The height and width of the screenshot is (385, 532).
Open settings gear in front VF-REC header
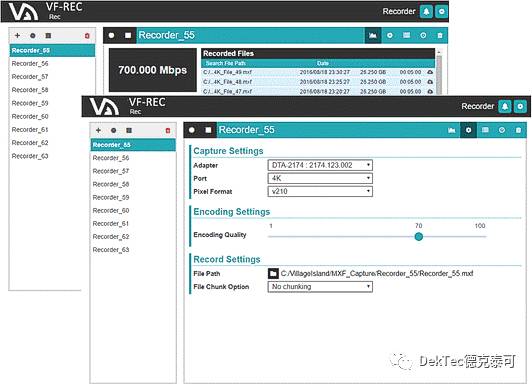click(x=520, y=107)
